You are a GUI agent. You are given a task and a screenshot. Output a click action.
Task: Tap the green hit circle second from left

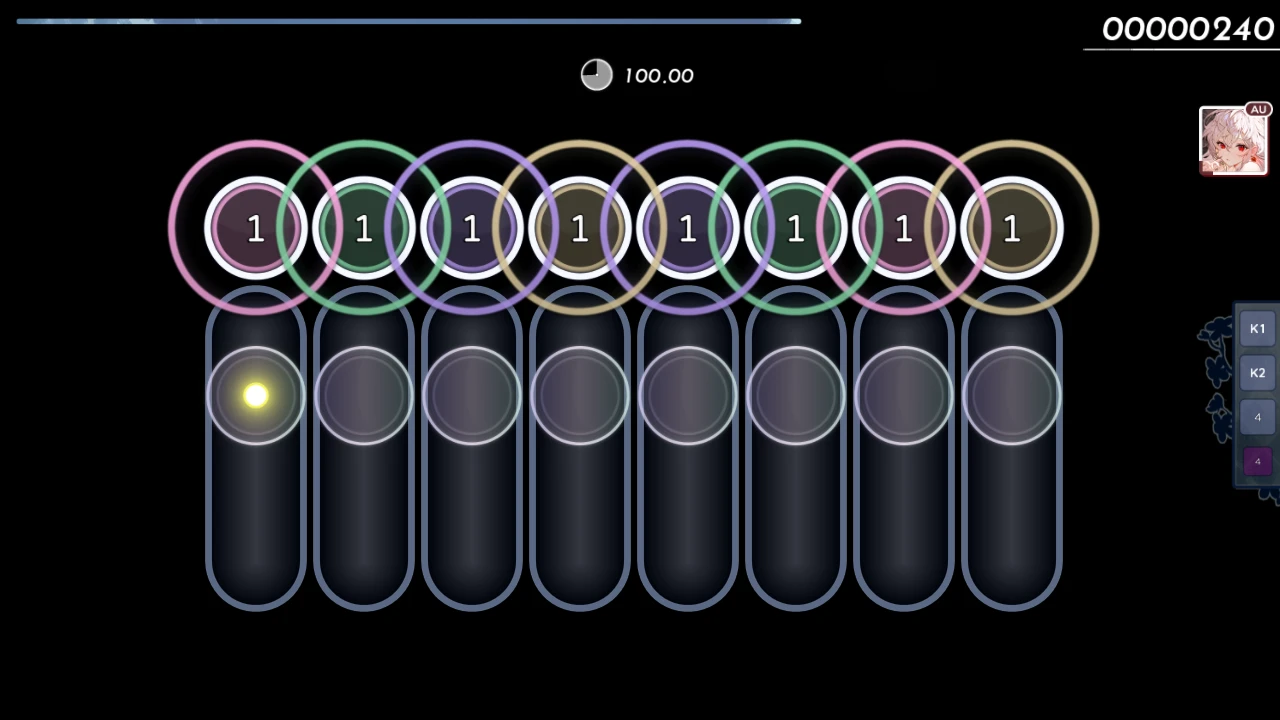point(363,229)
